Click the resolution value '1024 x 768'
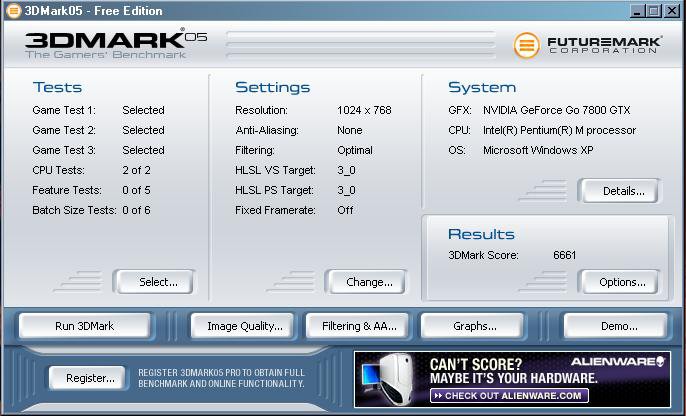Screen dimensions: 686x416 tap(364, 110)
